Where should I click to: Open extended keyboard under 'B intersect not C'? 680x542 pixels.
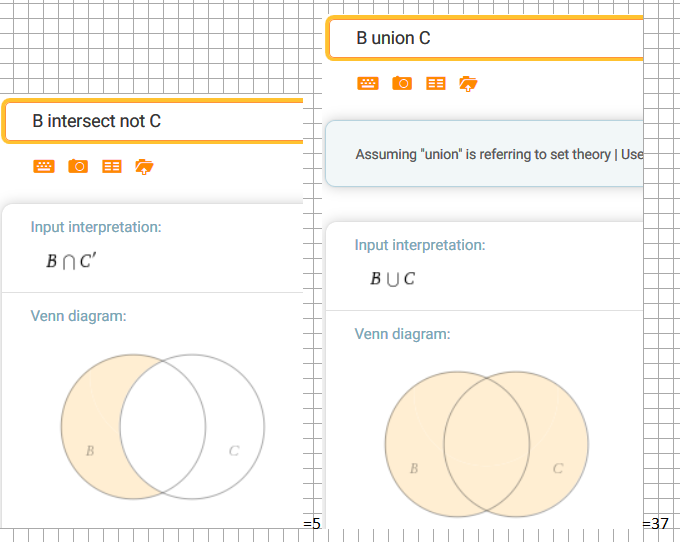pos(44,166)
